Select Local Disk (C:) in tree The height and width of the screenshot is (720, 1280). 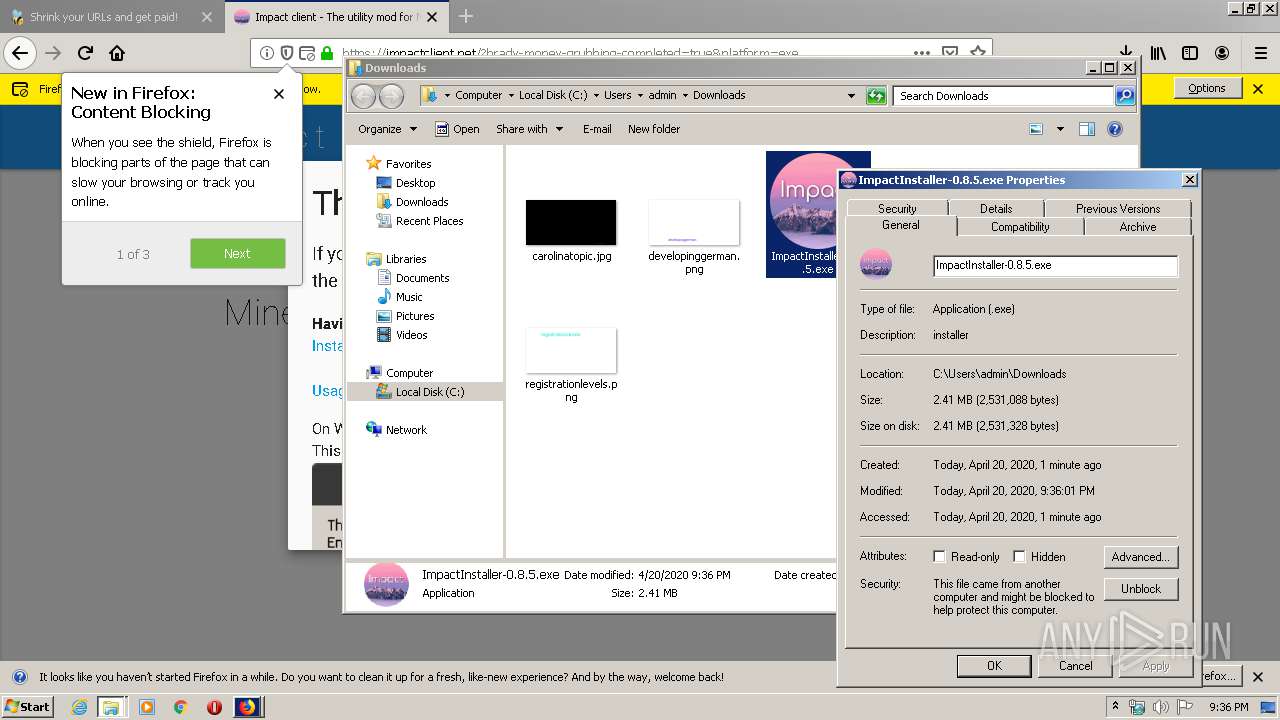pos(430,392)
